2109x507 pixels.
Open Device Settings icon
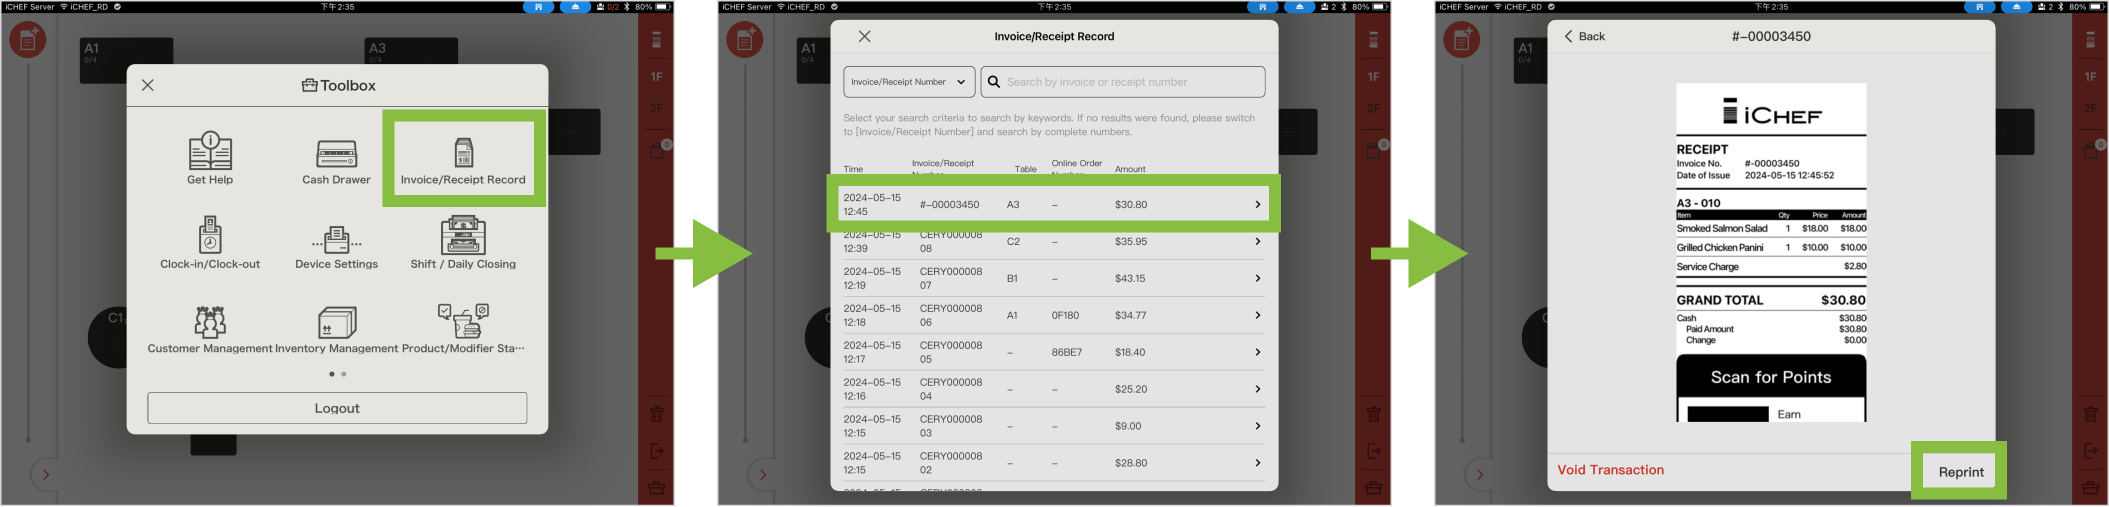coord(336,244)
